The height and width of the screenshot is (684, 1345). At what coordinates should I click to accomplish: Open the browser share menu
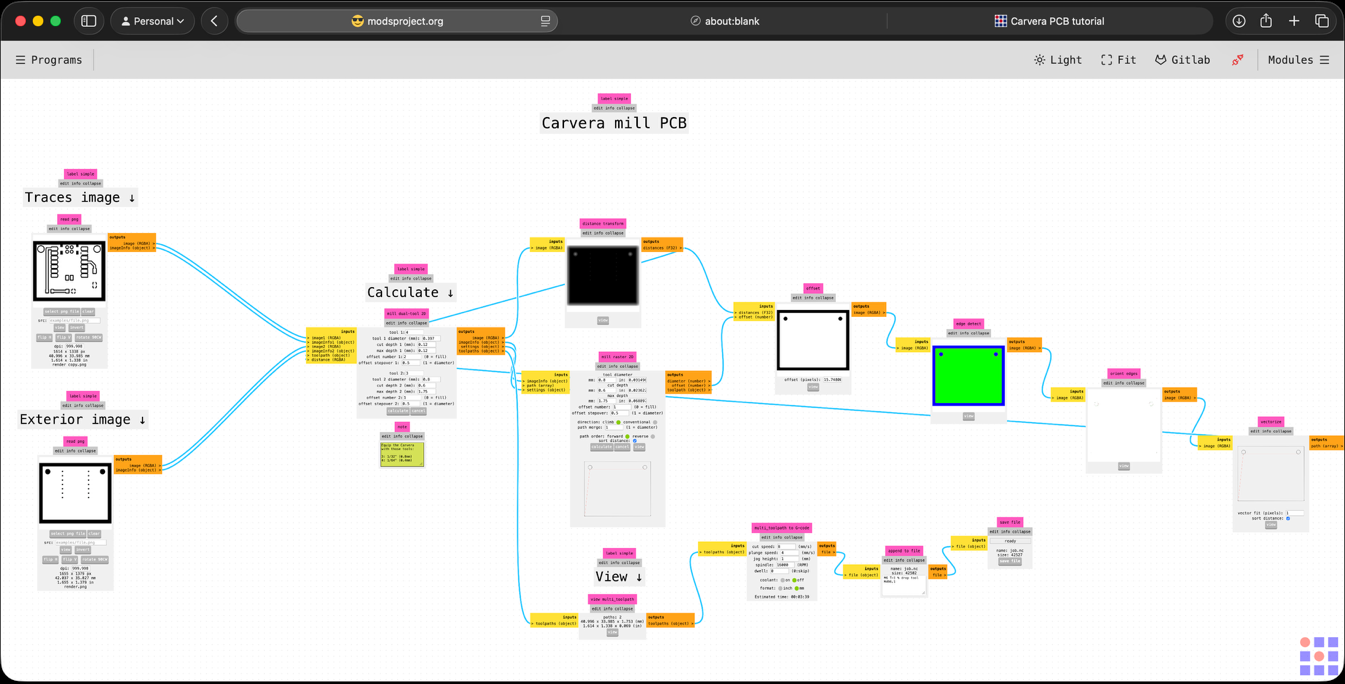pos(1266,21)
